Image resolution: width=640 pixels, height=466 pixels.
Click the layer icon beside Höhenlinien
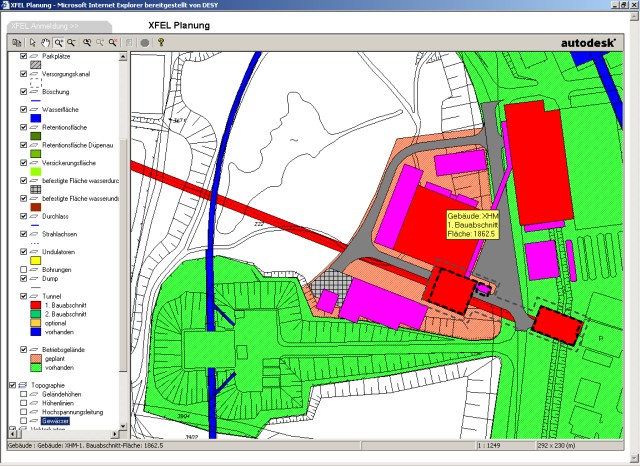tap(34, 403)
